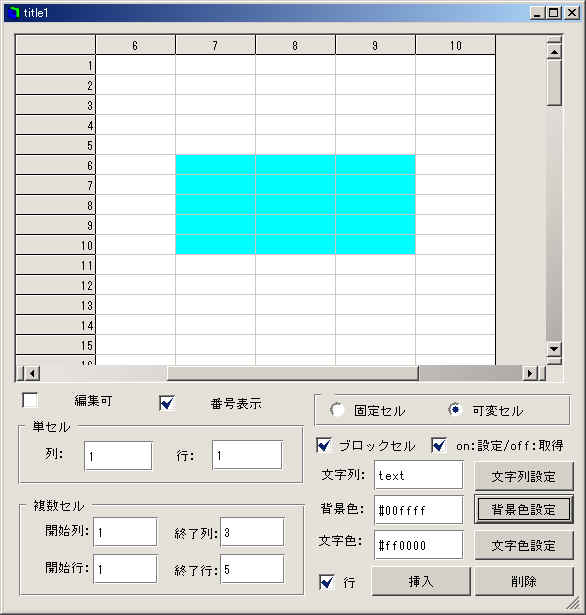Click the 削除 button
Viewport: 586px width, 615px height.
(524, 581)
